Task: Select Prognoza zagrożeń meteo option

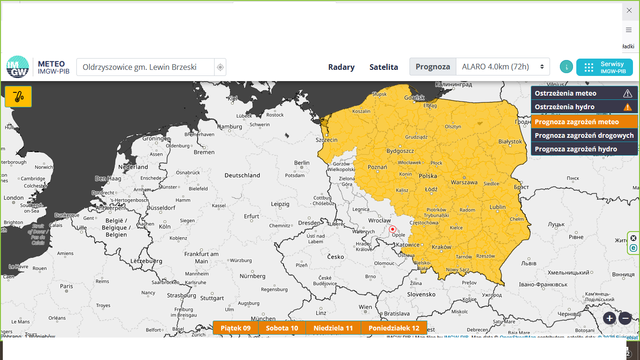Action: [x=584, y=122]
